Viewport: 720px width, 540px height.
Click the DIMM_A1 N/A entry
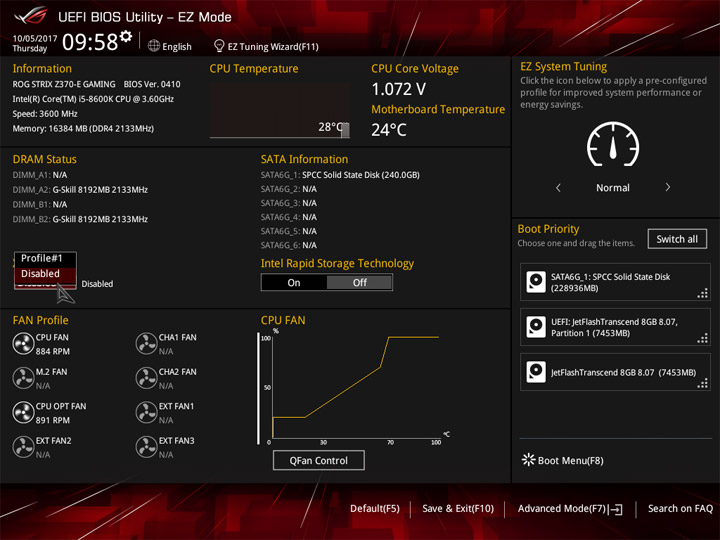[x=40, y=175]
